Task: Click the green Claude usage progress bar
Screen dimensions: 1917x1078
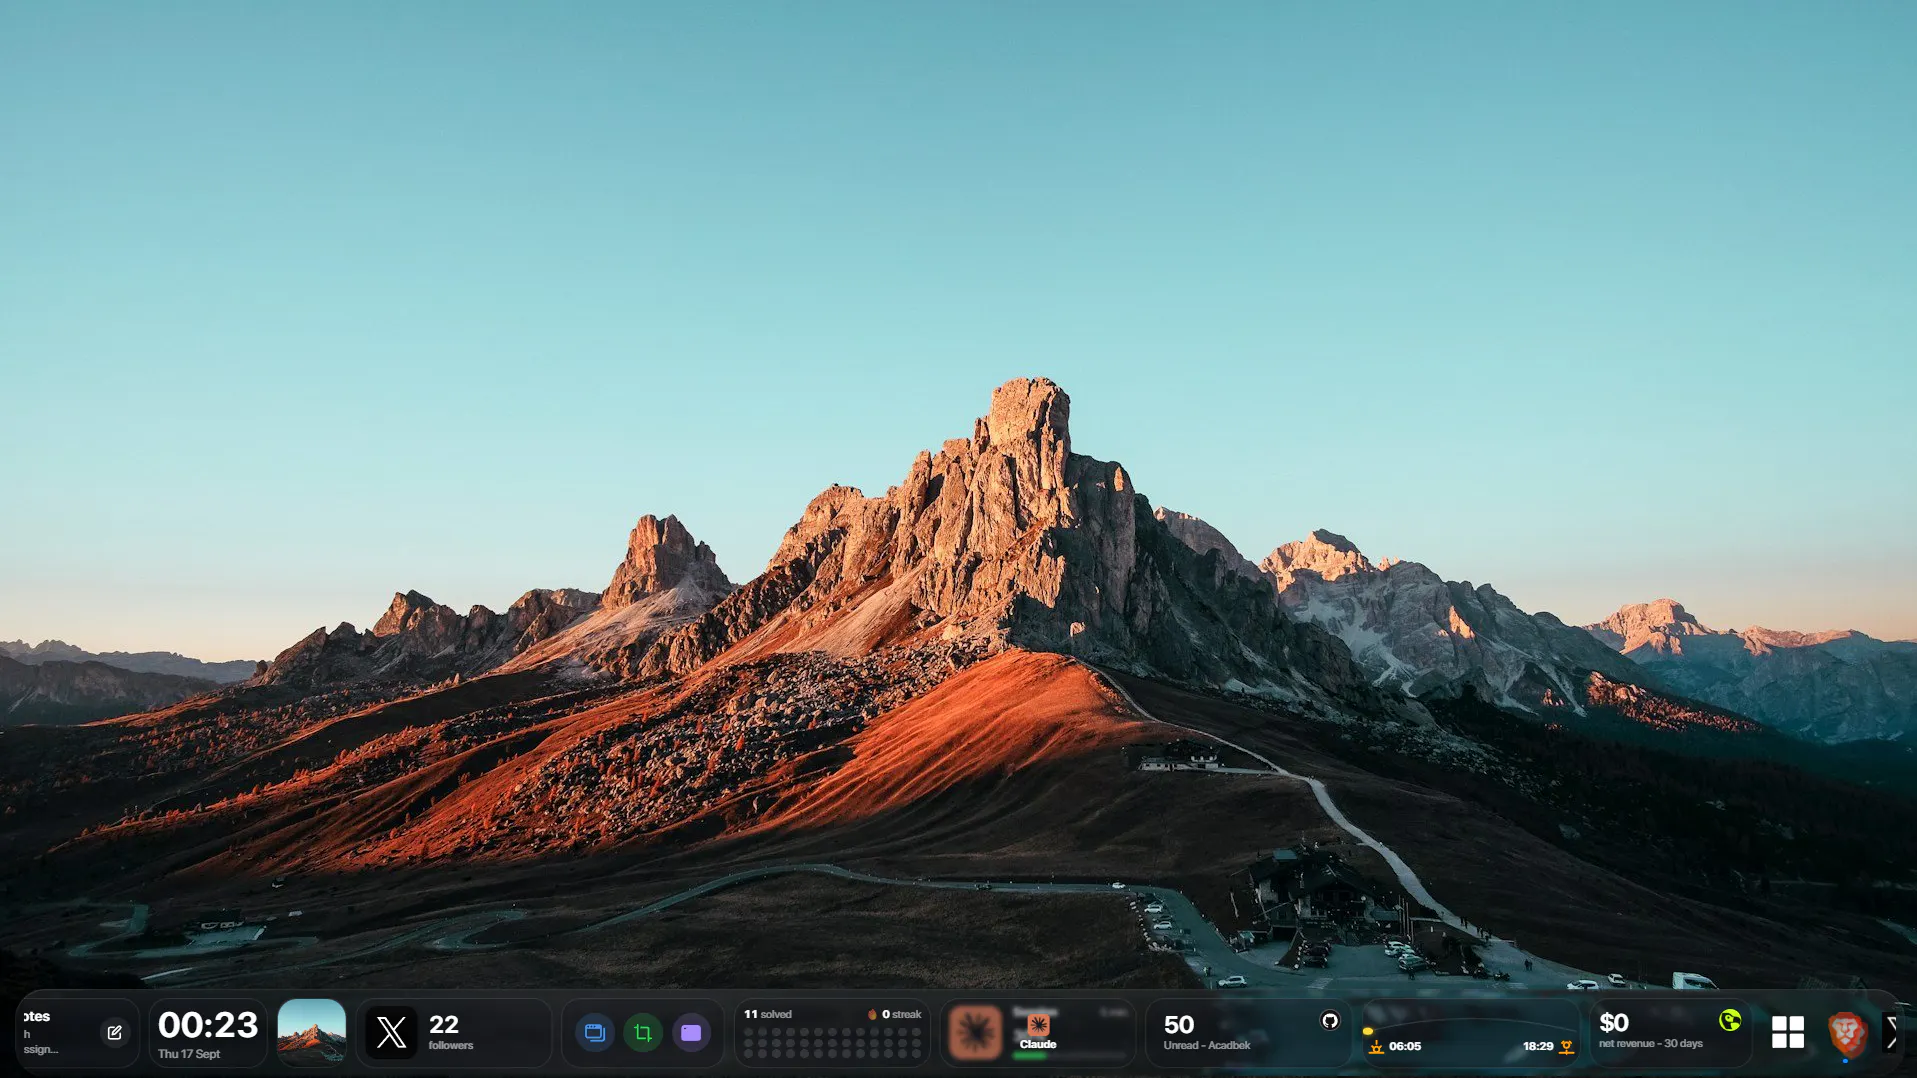Action: (x=1030, y=1055)
